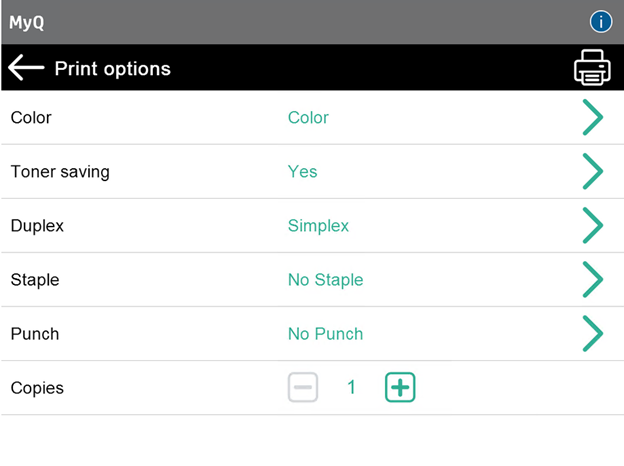Click the info icon in MyQ header

click(x=601, y=21)
